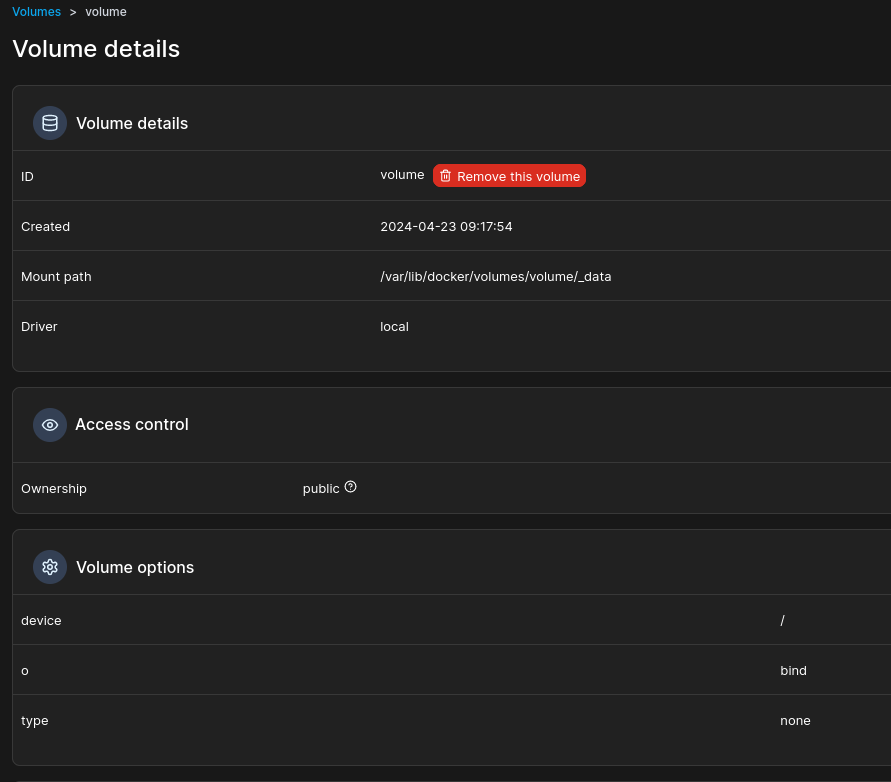891x782 pixels.
Task: Click the database icon beside Volume details
Action: pos(50,123)
